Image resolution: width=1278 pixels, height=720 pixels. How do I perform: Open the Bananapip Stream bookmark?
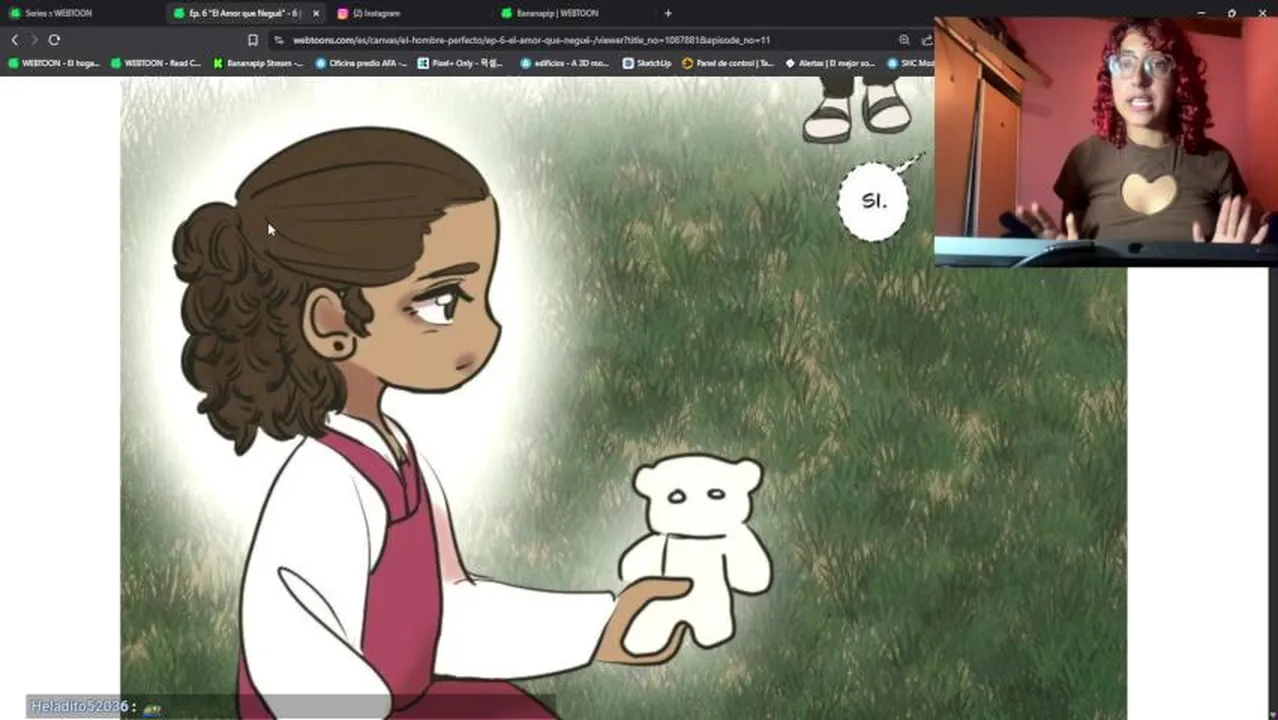tap(258, 63)
